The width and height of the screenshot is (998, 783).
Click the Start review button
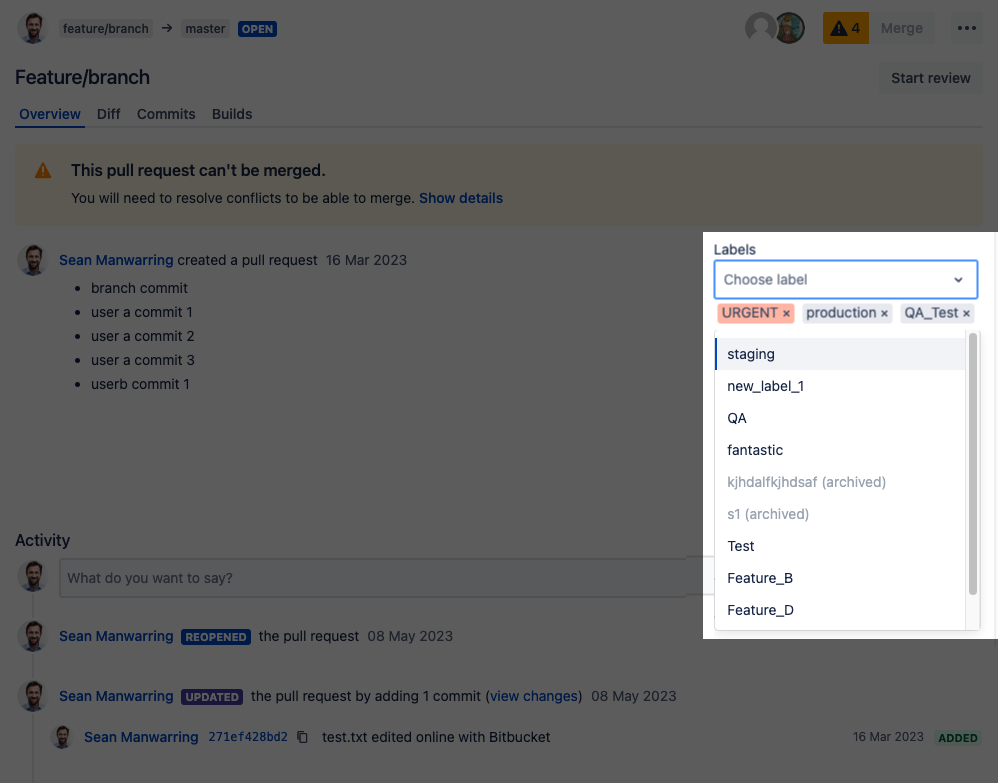pyautogui.click(x=930, y=77)
